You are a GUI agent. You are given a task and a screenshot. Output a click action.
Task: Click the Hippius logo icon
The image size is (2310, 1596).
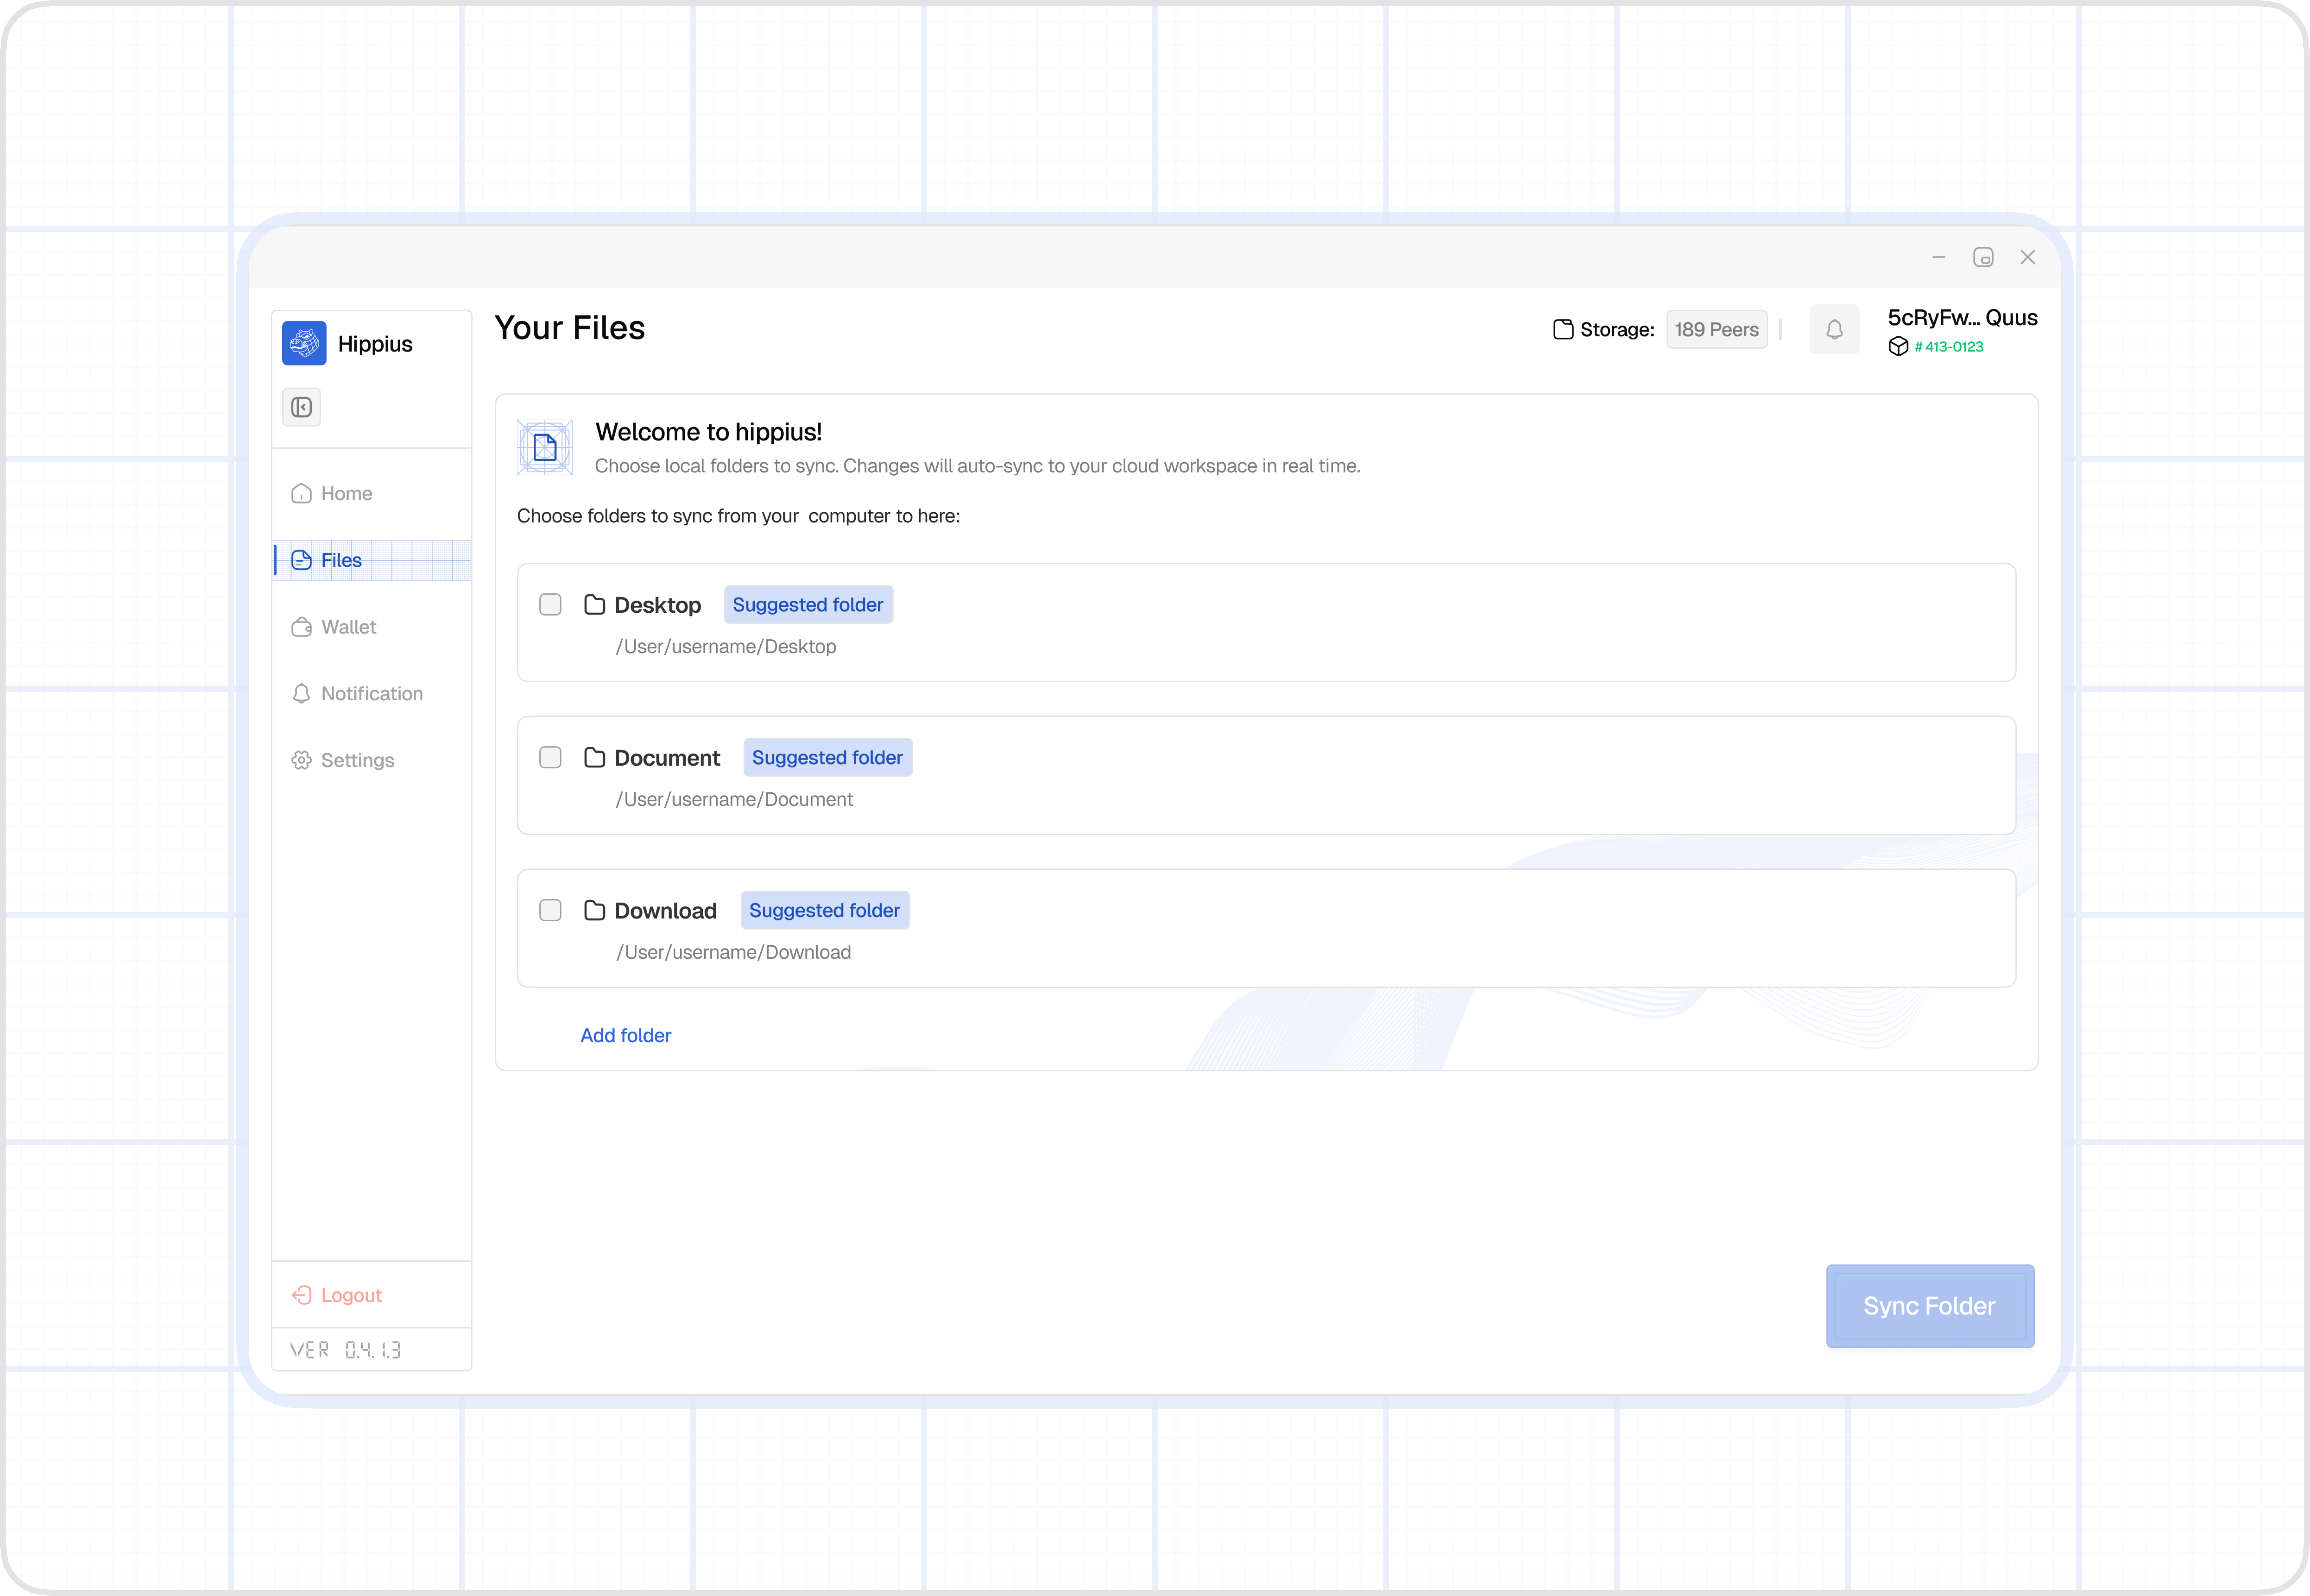click(x=304, y=343)
